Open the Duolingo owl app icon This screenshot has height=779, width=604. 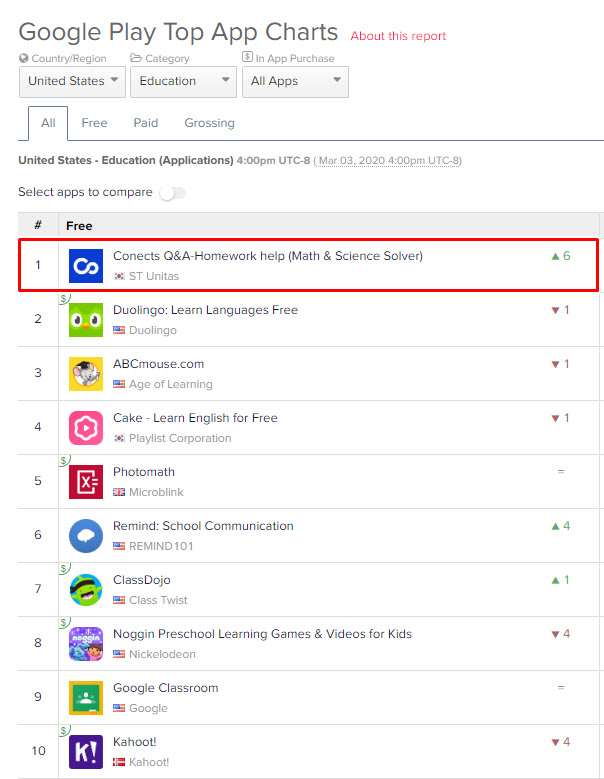pyautogui.click(x=86, y=320)
